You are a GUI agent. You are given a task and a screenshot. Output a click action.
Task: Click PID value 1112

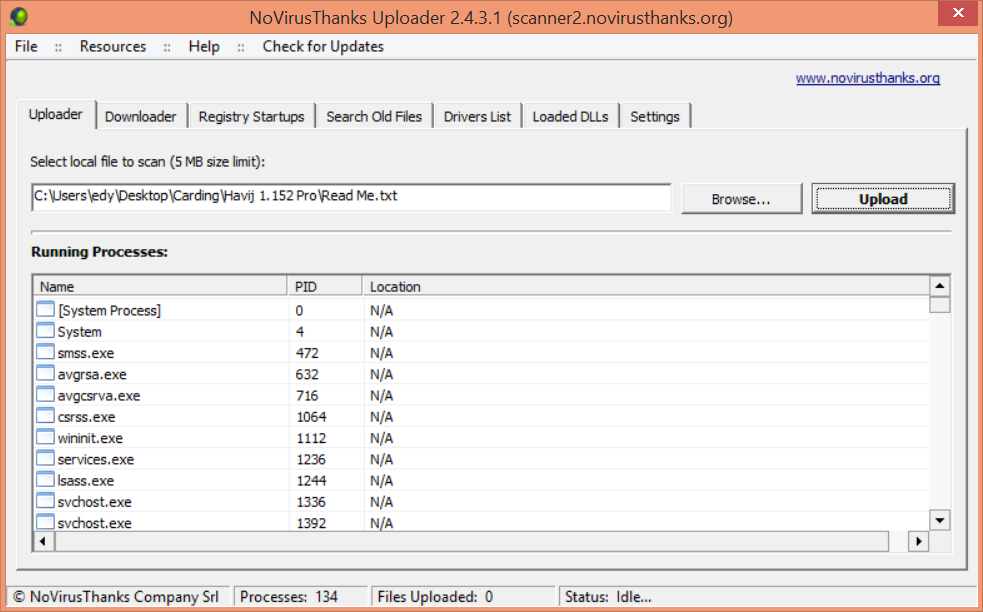click(311, 438)
